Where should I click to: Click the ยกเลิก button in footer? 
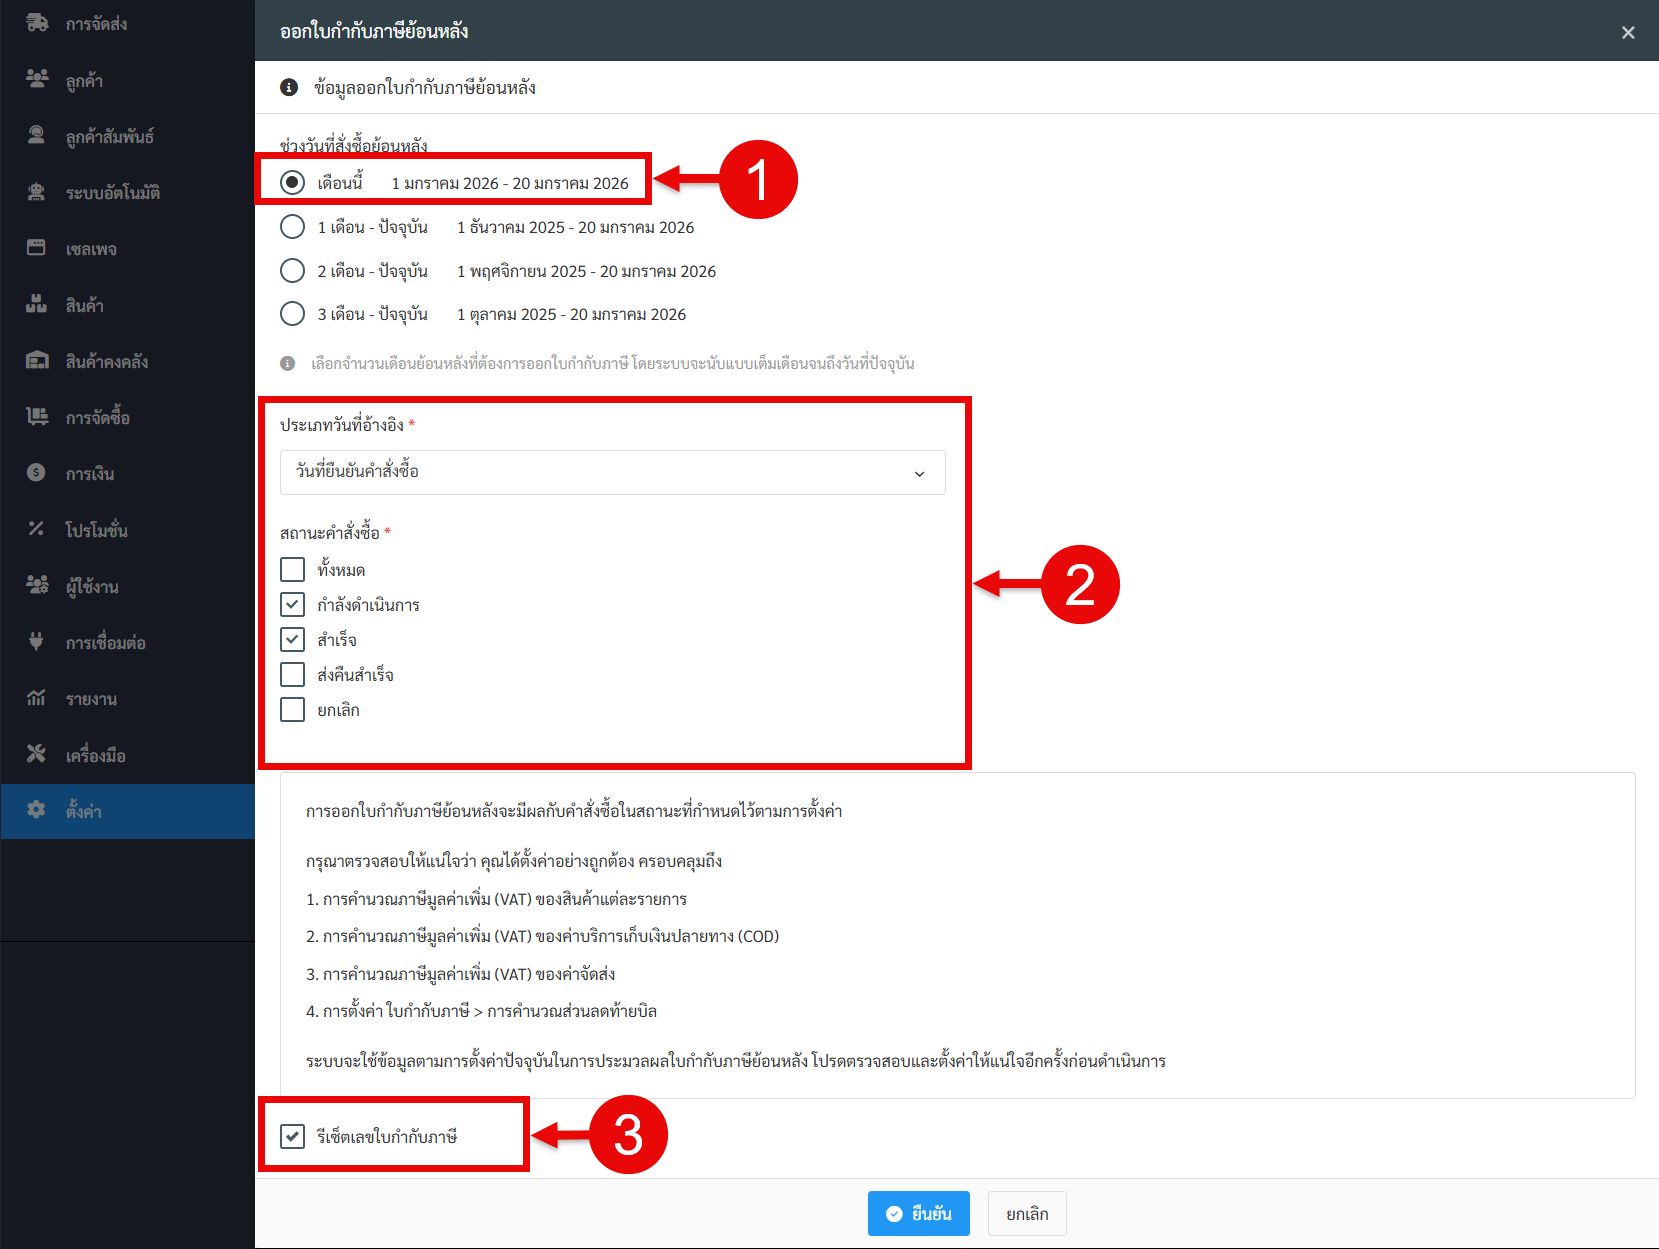point(1027,1213)
